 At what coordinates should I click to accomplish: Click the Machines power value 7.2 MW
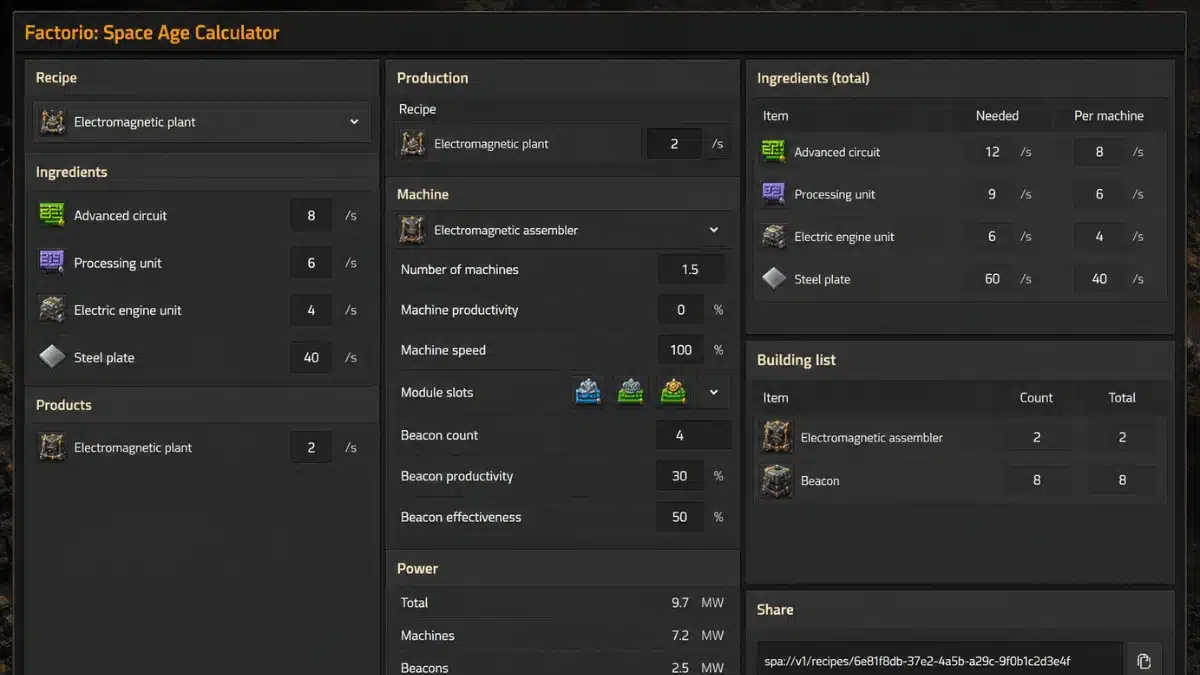coord(698,636)
